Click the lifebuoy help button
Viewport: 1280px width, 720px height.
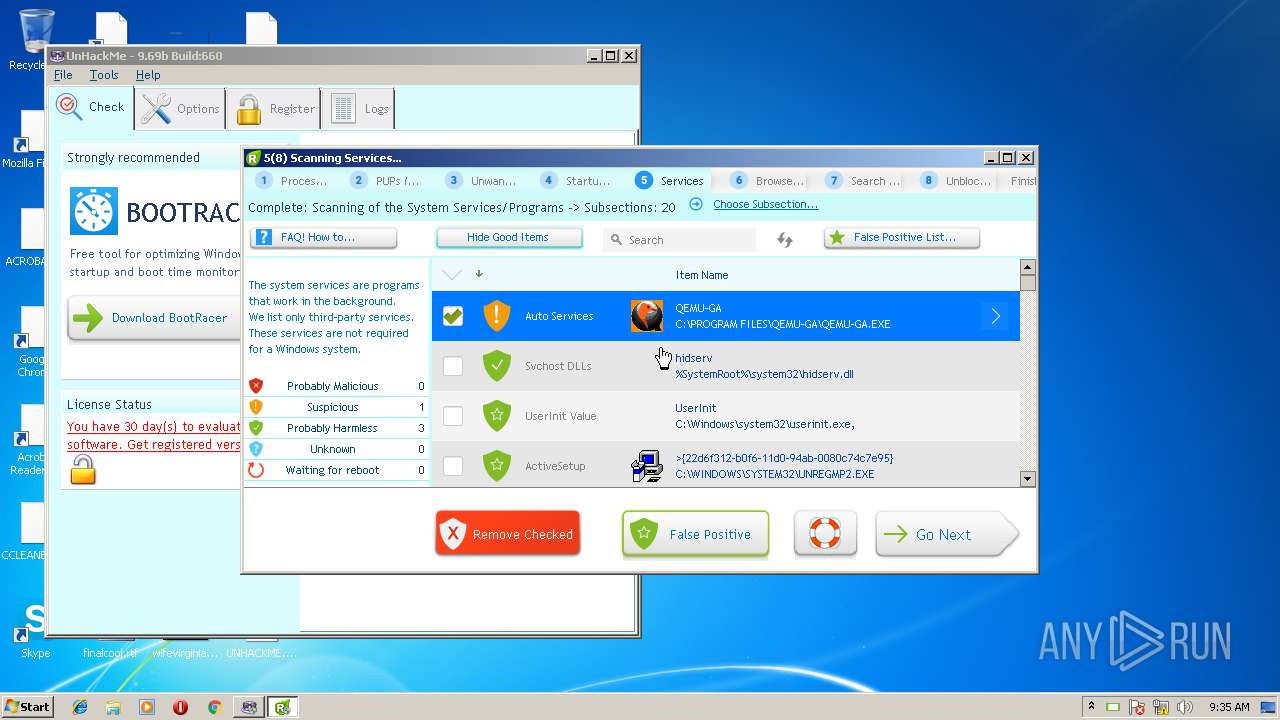point(825,534)
